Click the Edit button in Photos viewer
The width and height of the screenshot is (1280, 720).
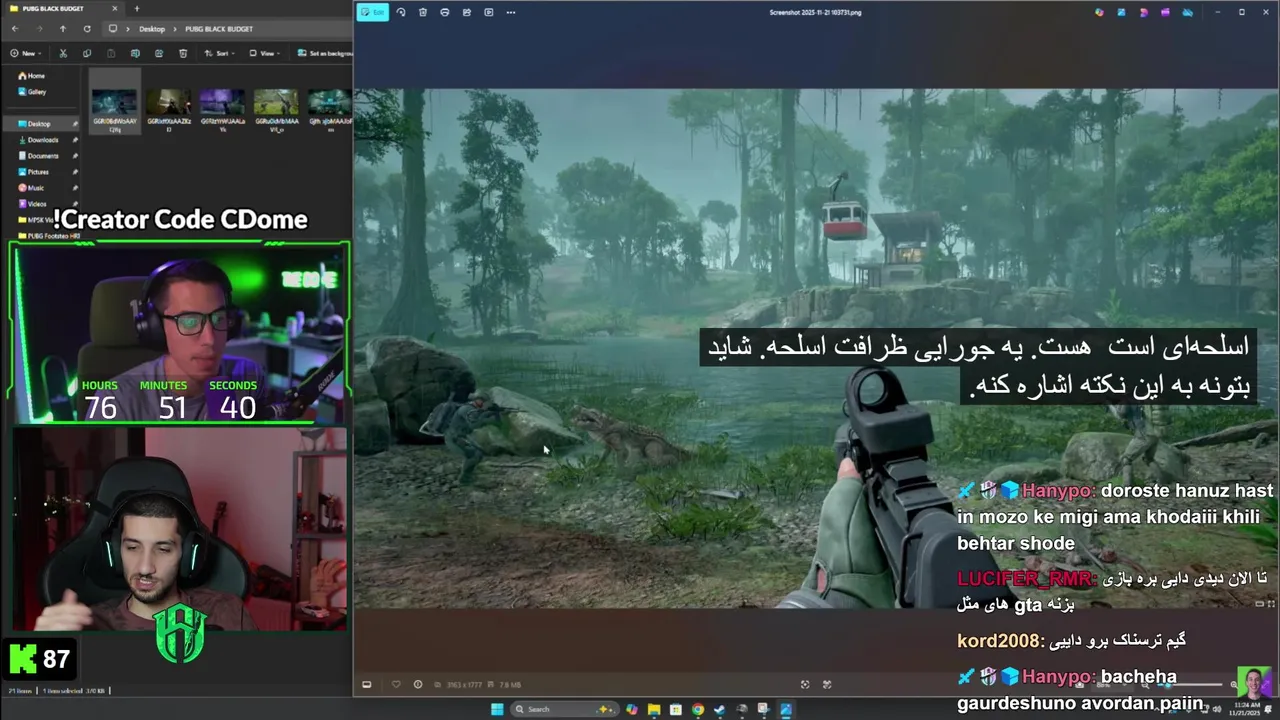coord(373,12)
